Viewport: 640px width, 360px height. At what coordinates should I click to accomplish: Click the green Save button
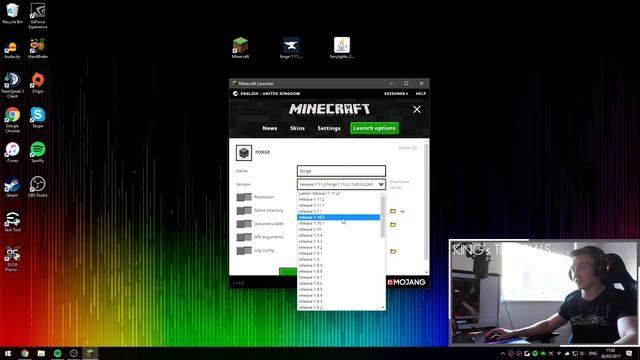288,272
